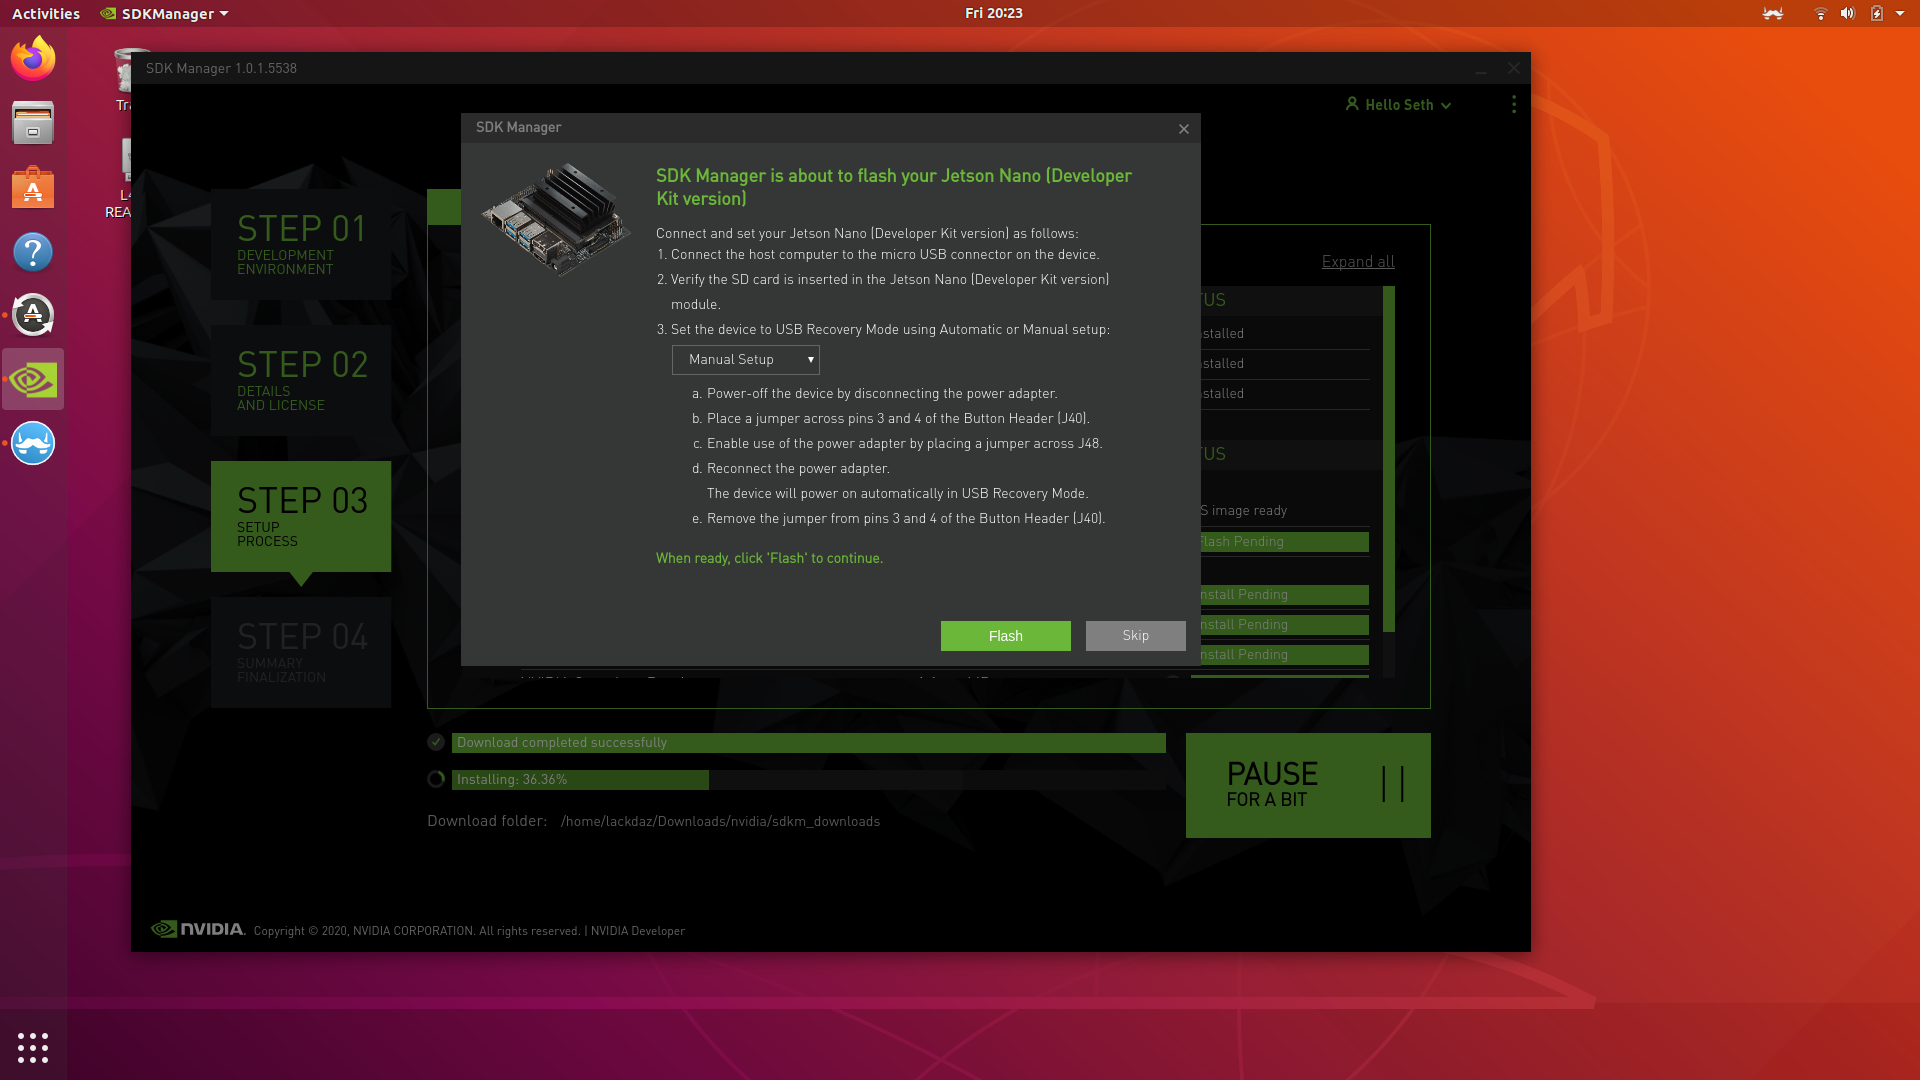
Task: Open the Show Applications grid
Action: coord(33,1047)
